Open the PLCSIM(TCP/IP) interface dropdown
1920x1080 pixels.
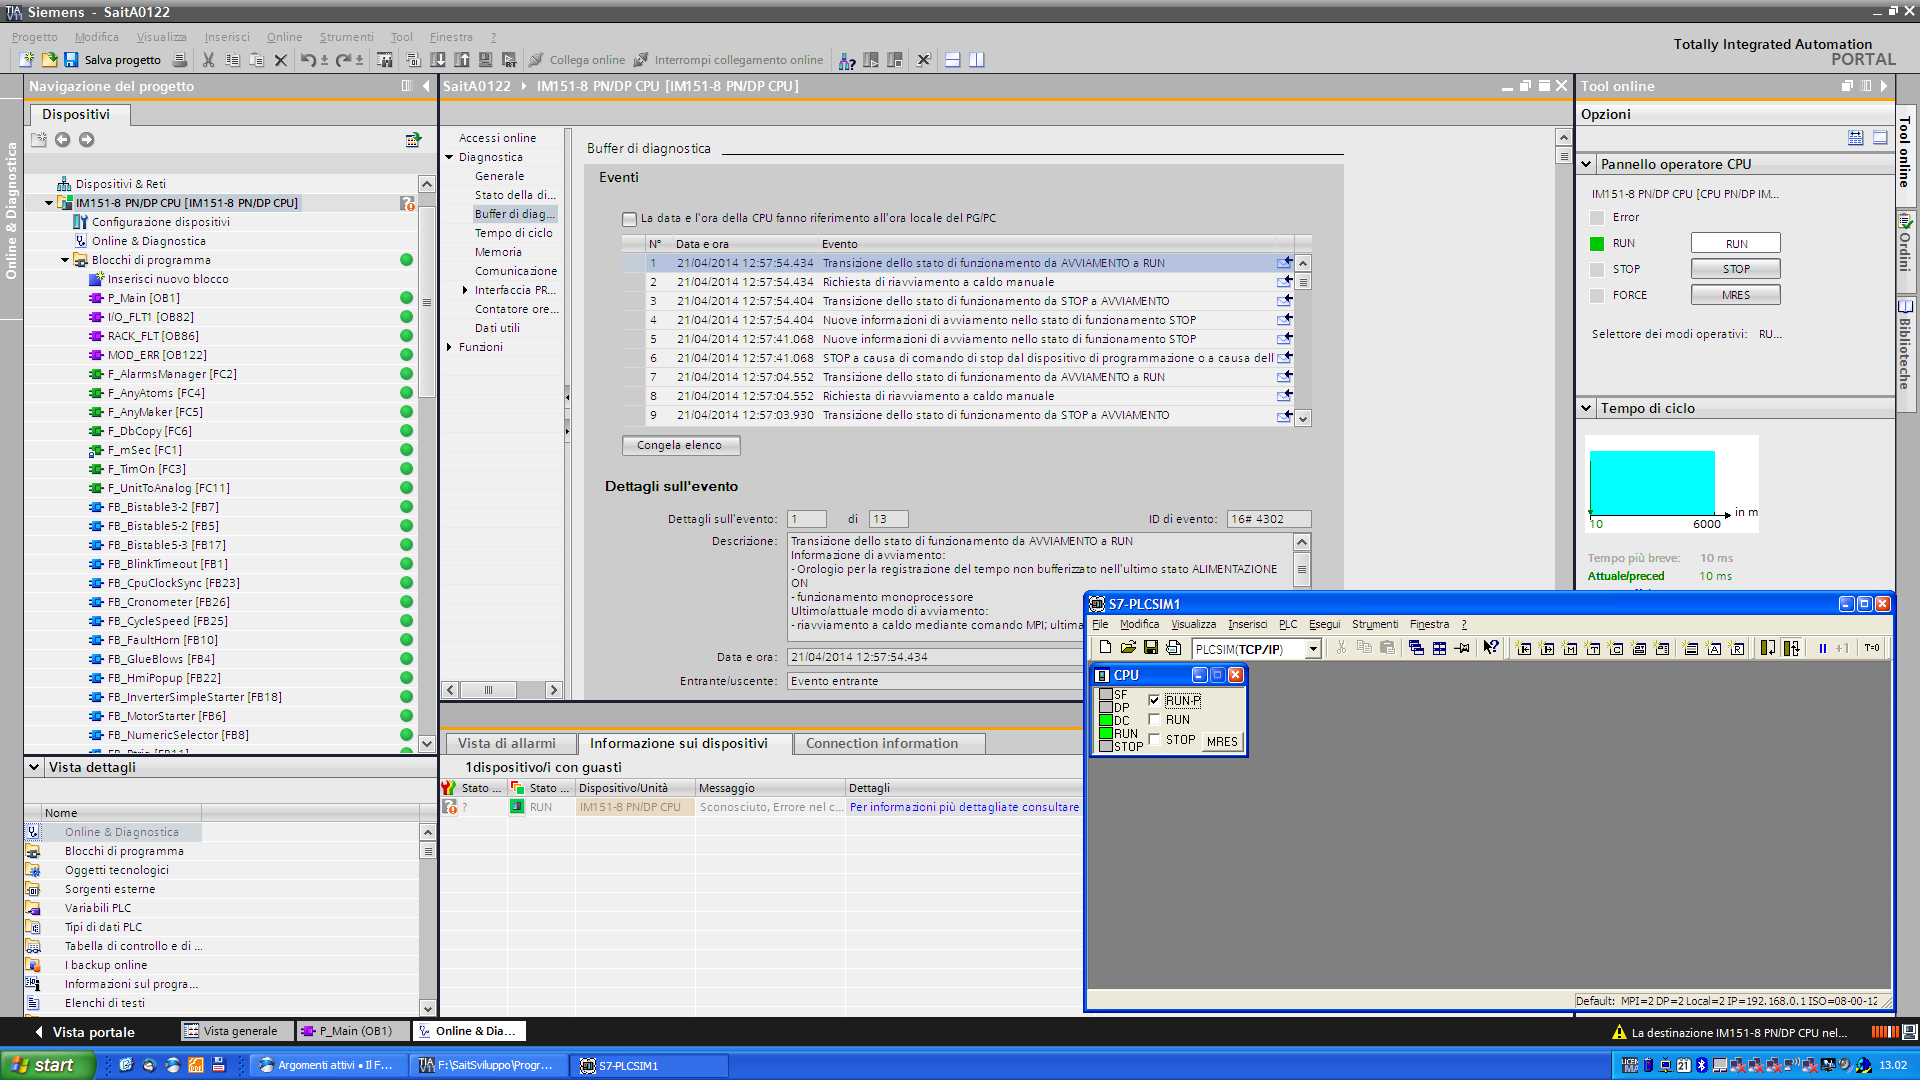pyautogui.click(x=1313, y=649)
